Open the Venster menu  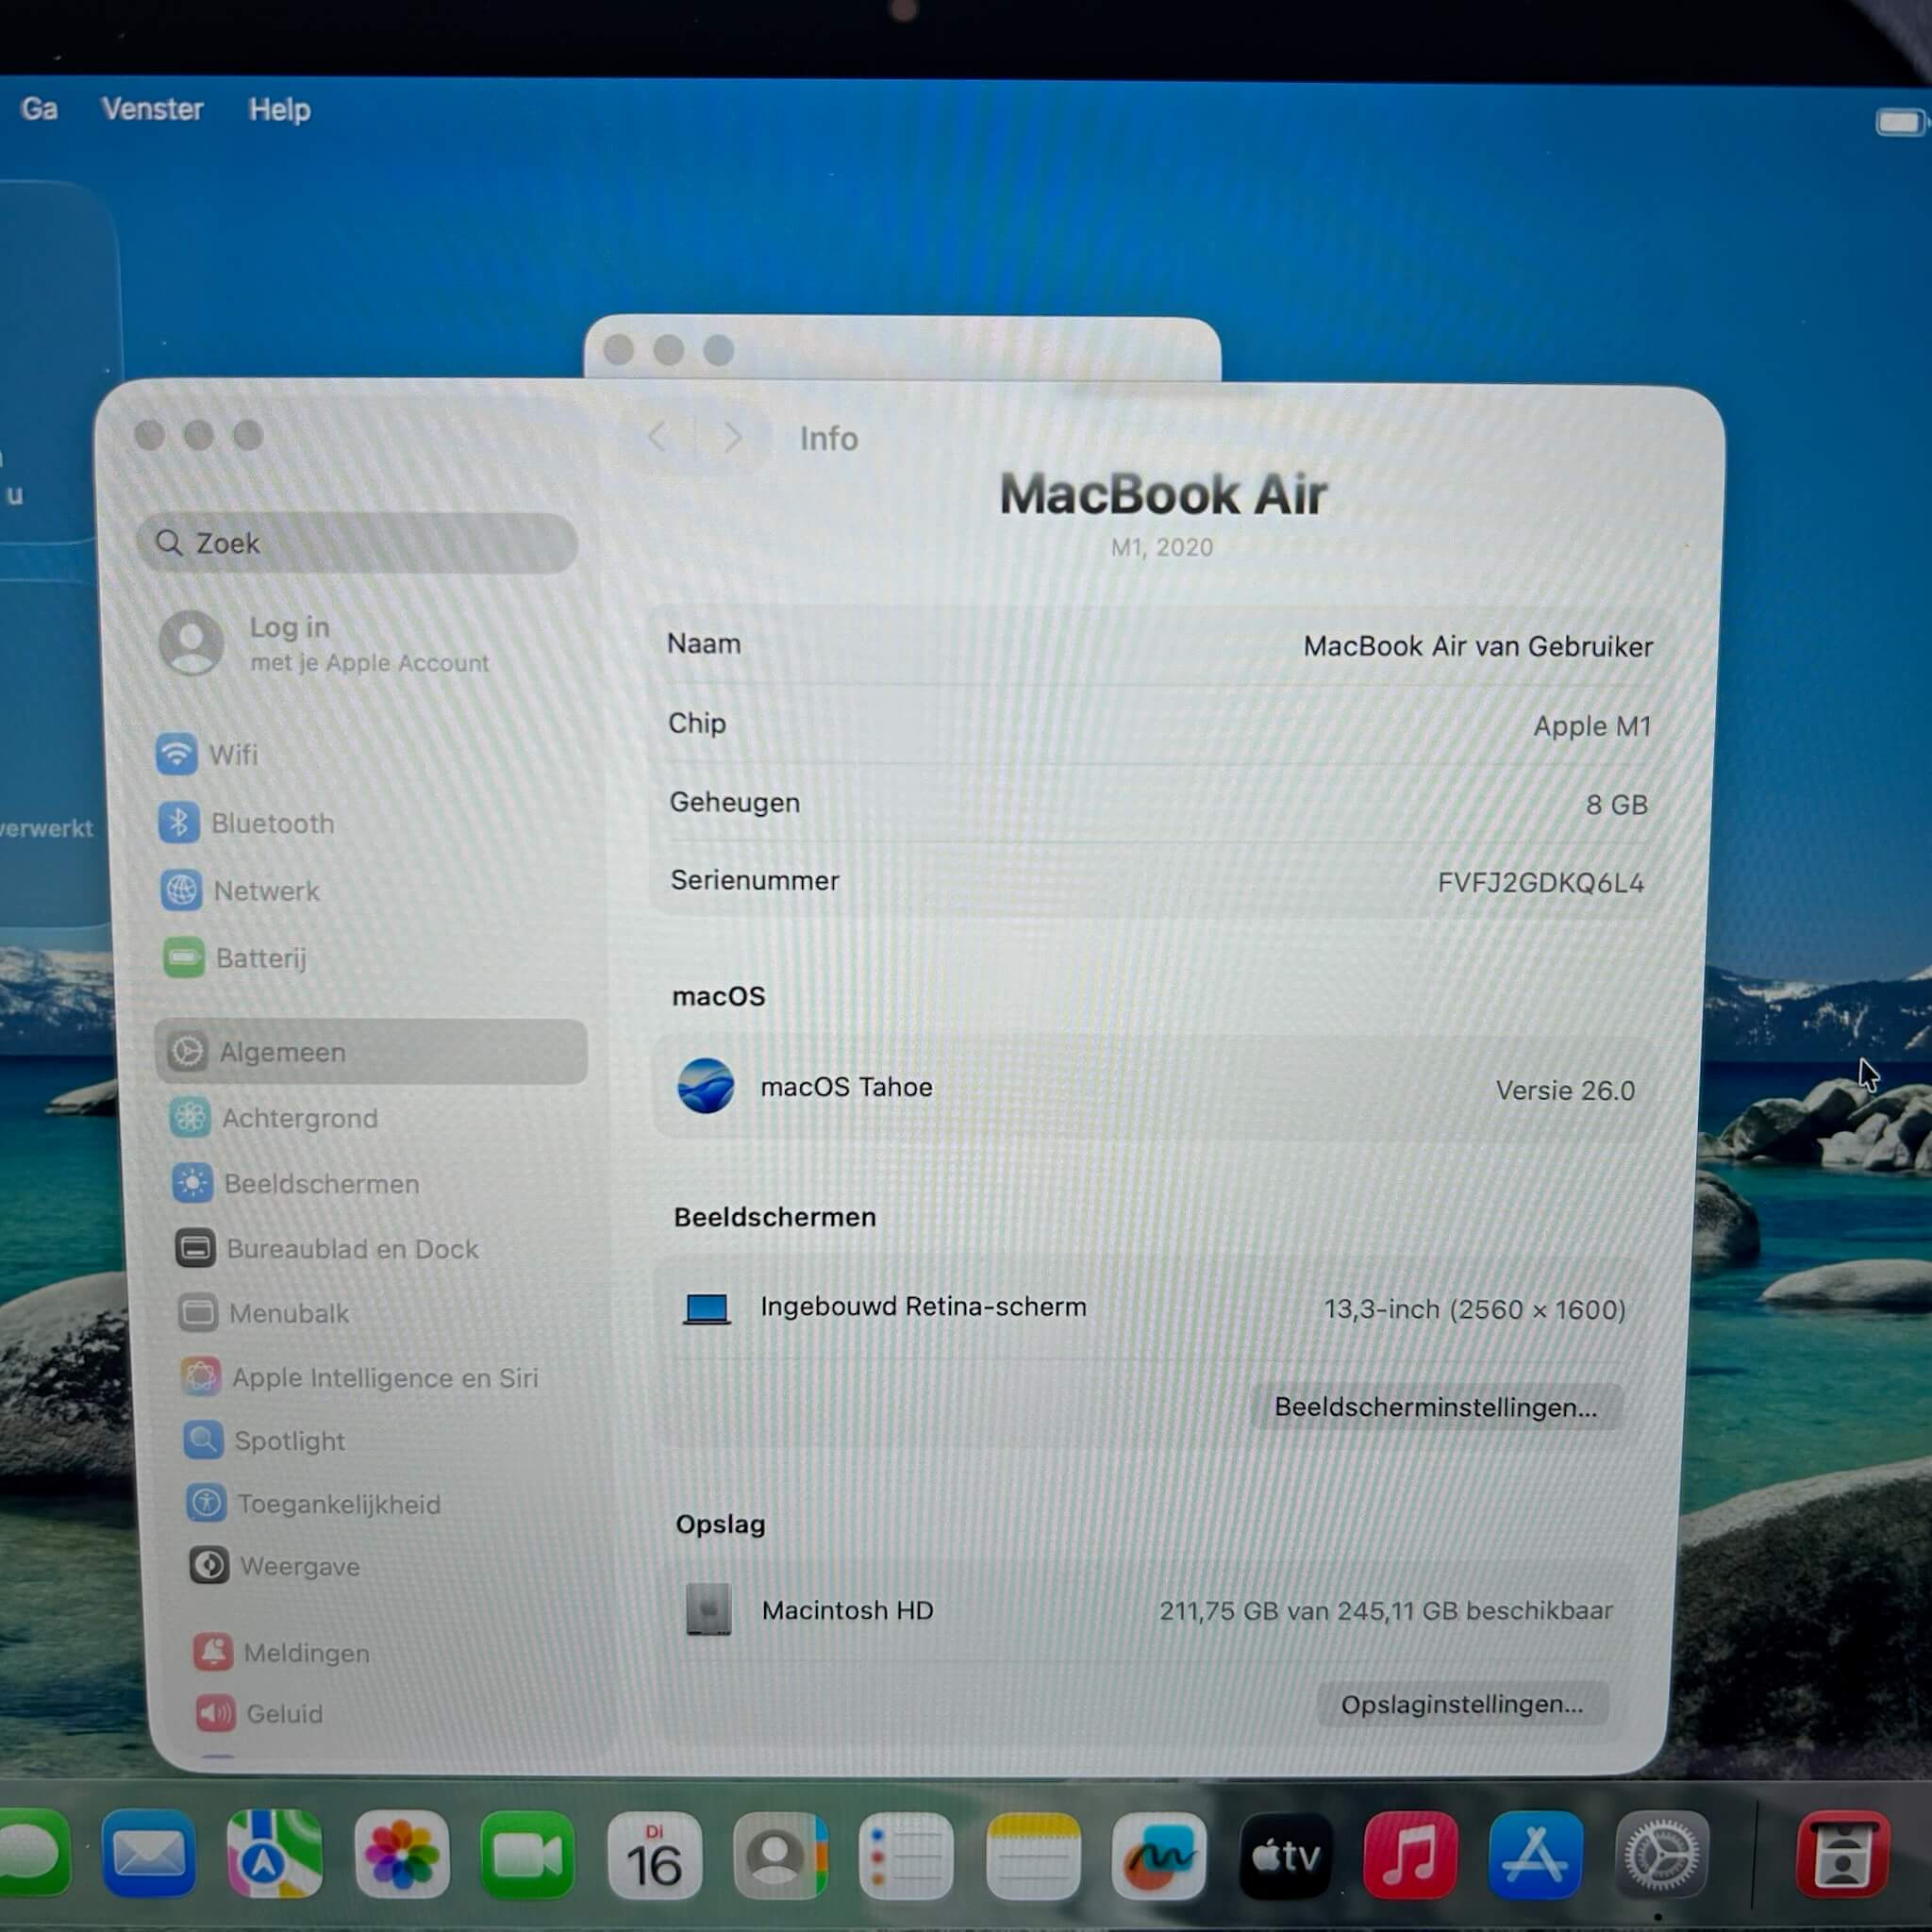point(152,108)
